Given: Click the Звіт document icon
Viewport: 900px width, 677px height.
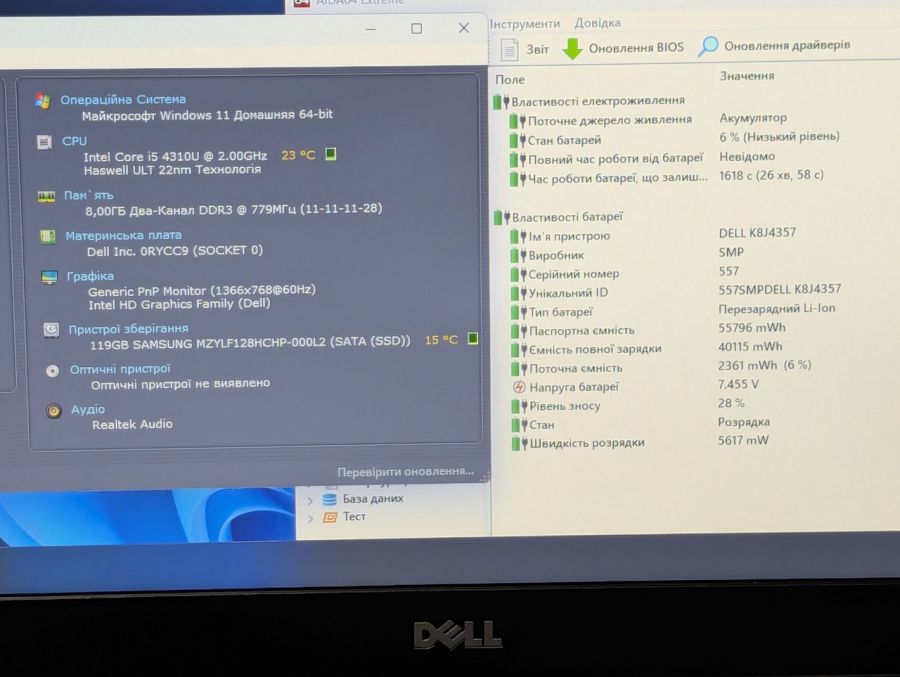Looking at the screenshot, I should point(509,49).
